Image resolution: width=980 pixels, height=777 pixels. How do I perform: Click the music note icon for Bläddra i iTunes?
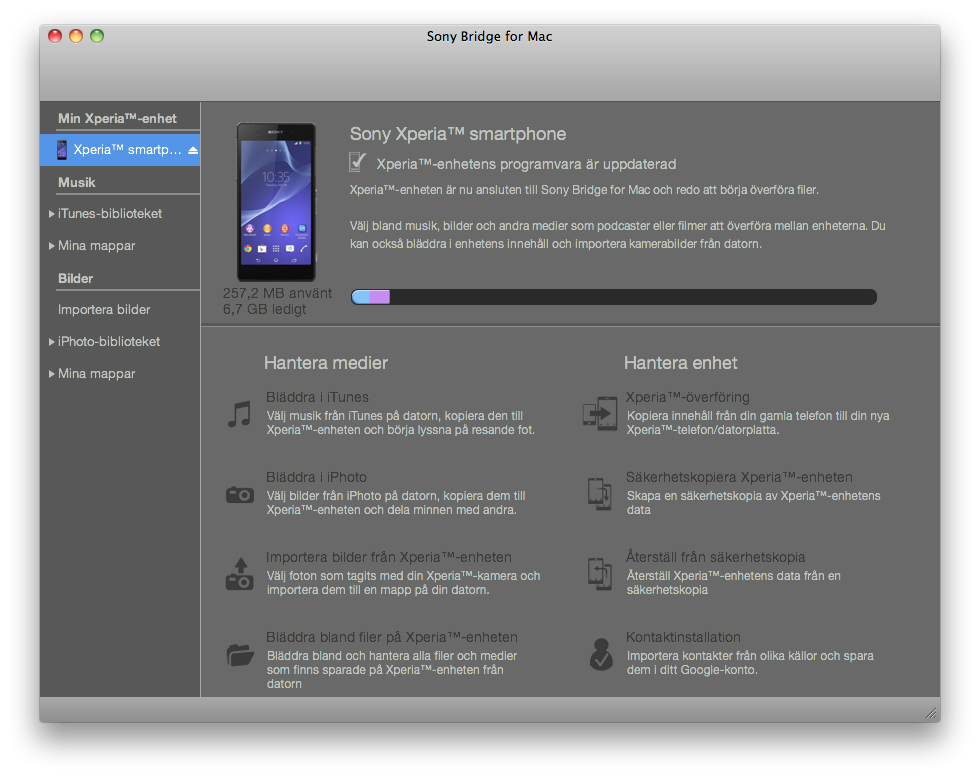coord(239,414)
